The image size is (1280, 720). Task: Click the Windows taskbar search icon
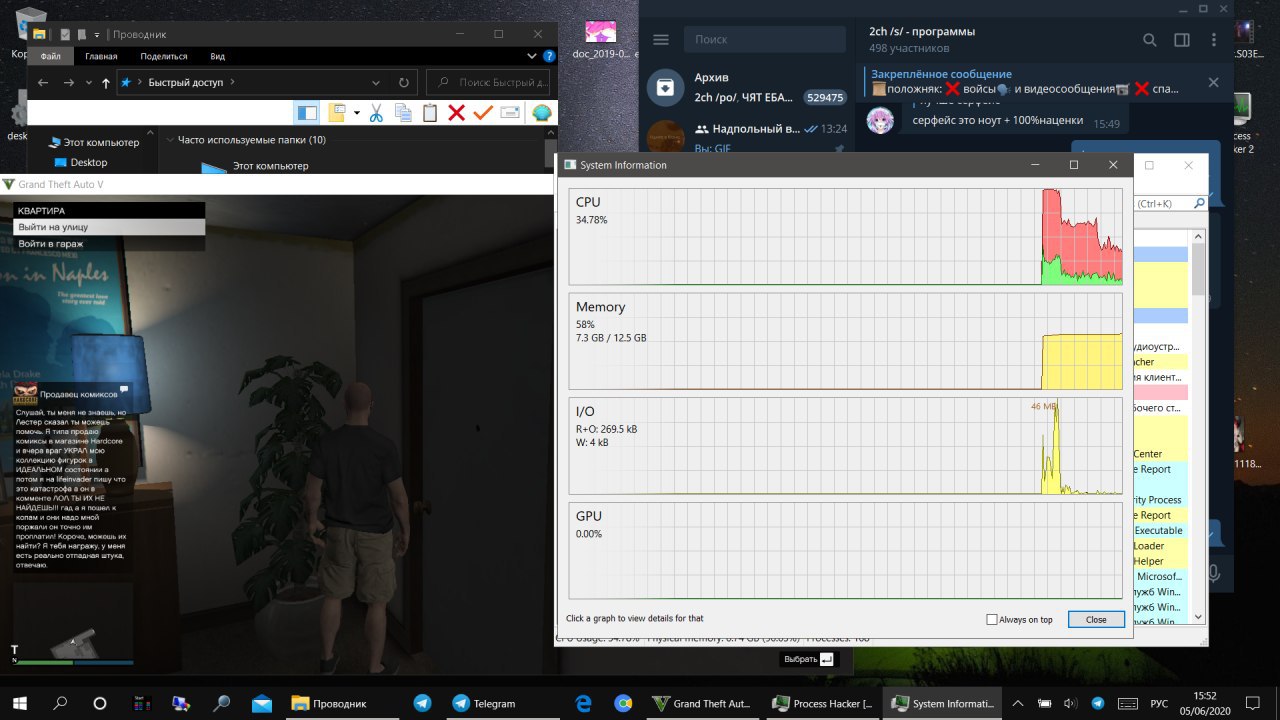pyautogui.click(x=60, y=703)
